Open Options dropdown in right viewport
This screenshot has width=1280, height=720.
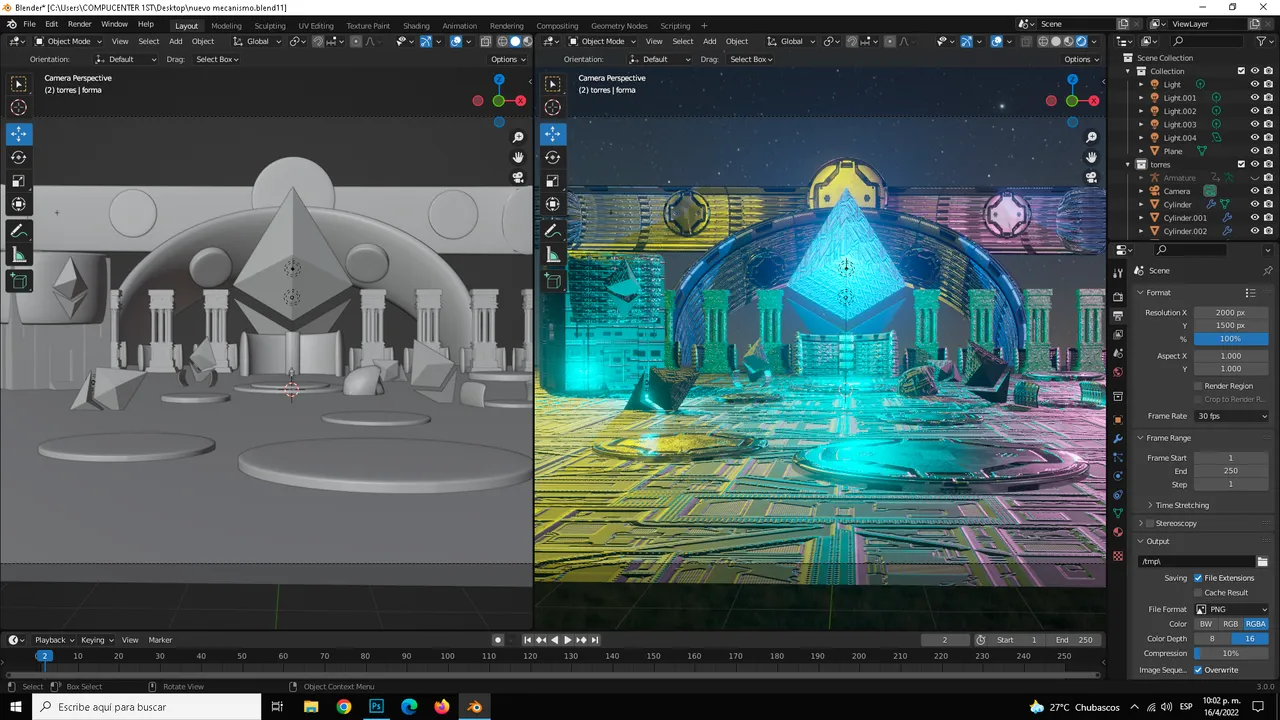[x=1080, y=59]
